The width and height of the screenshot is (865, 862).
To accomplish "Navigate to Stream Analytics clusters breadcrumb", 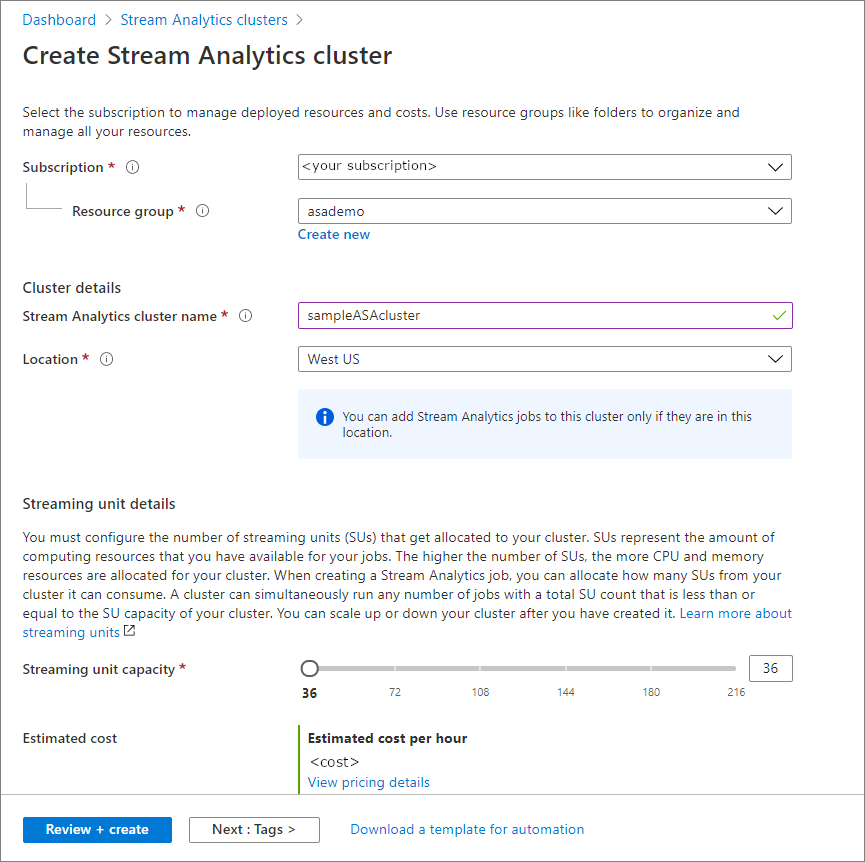I will tap(203, 20).
